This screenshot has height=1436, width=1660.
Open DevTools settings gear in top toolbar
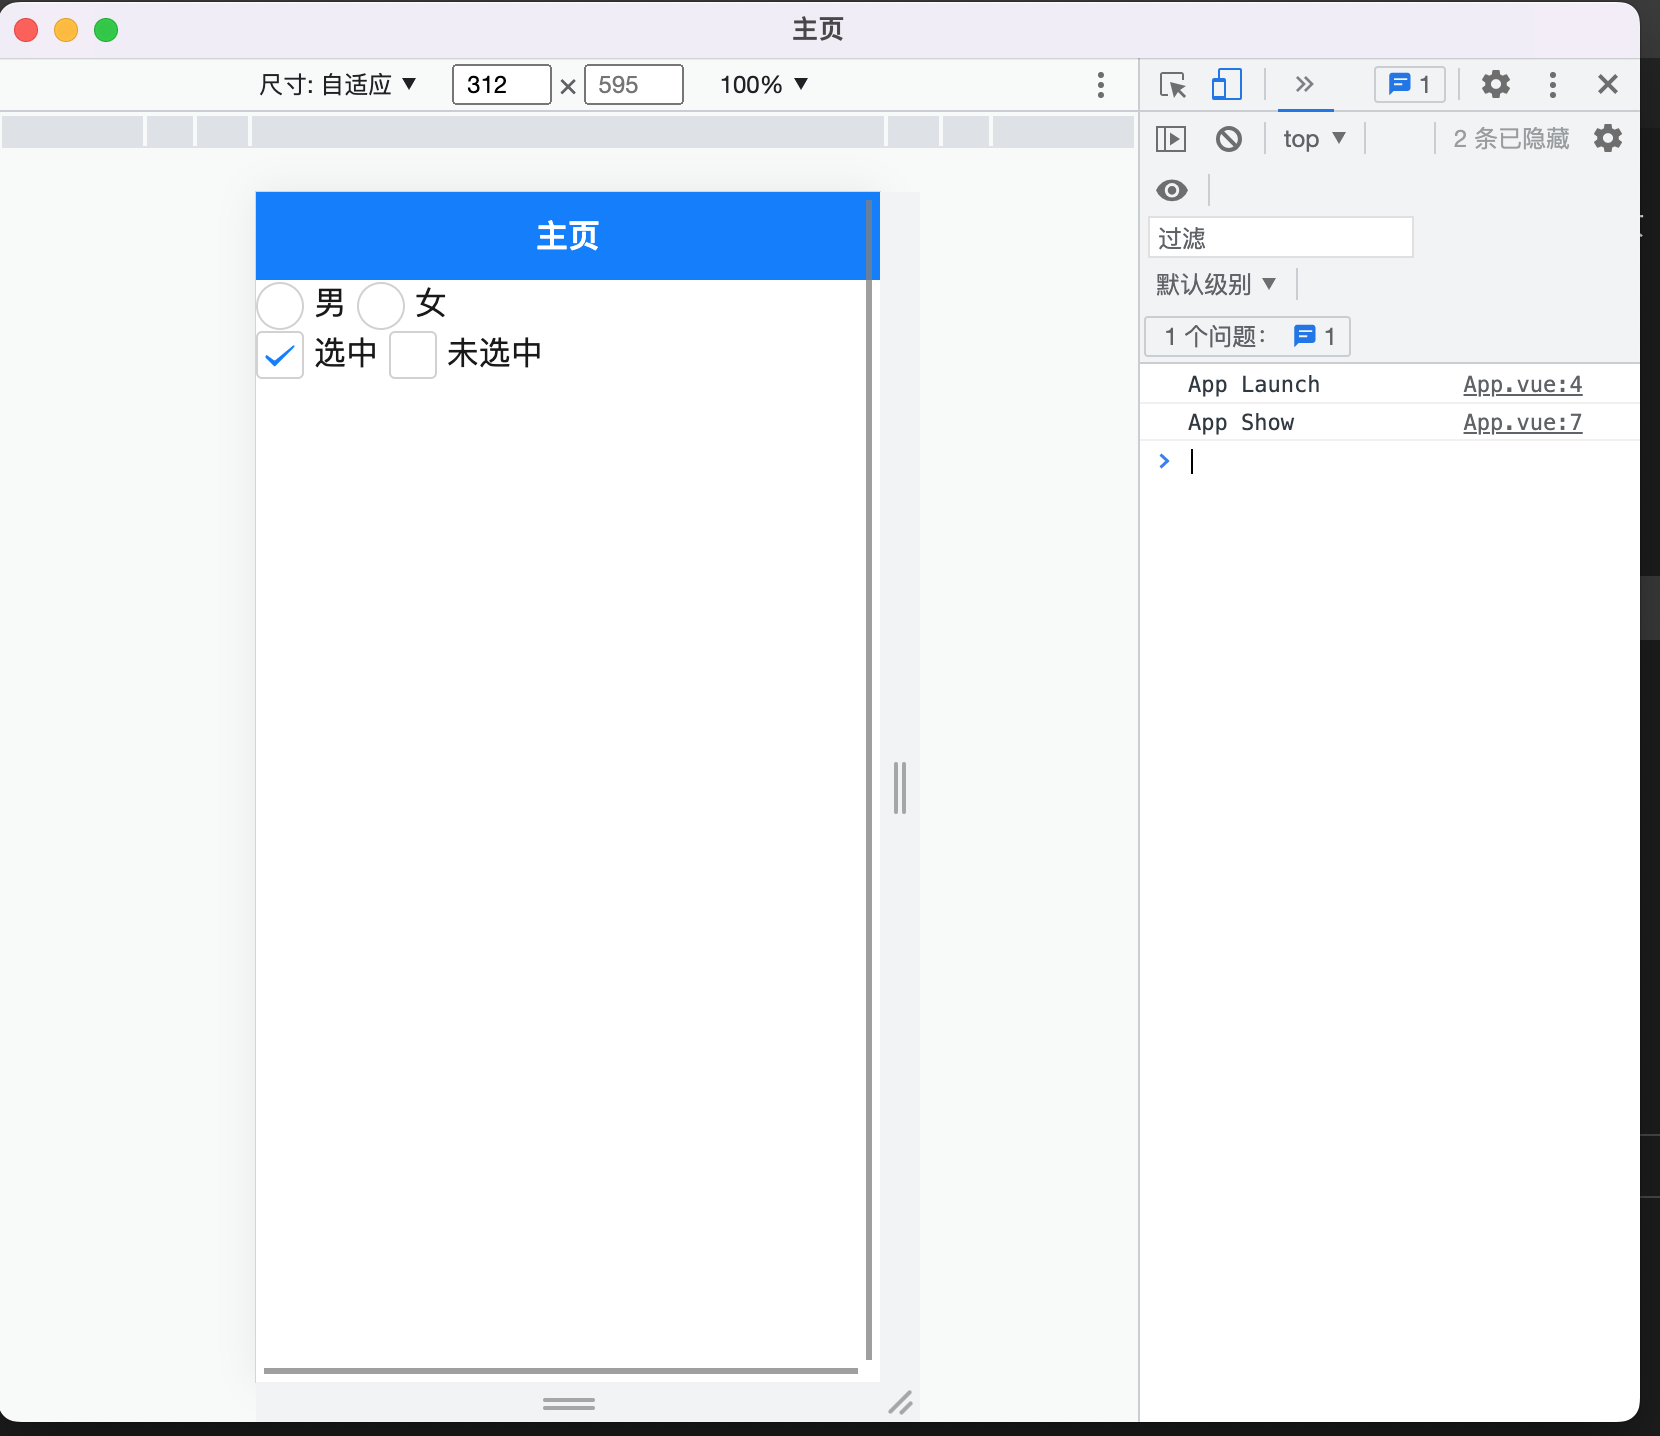1496,84
